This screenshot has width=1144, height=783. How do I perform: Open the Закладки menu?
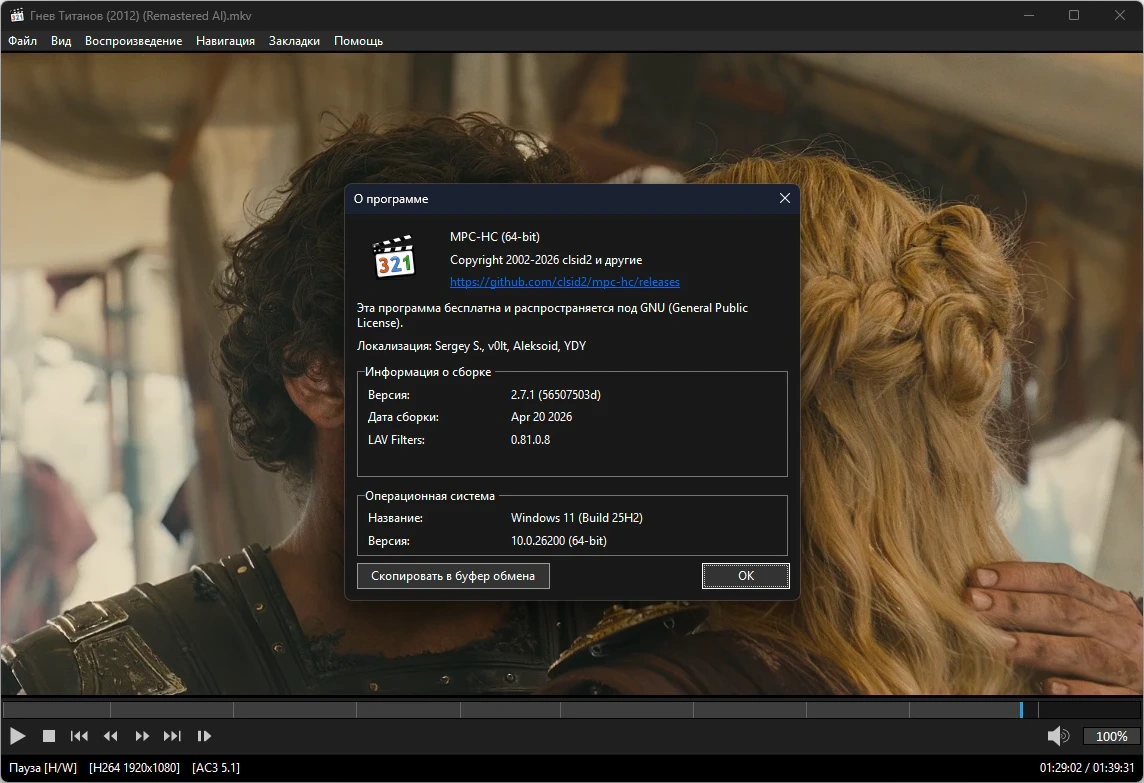click(x=294, y=41)
